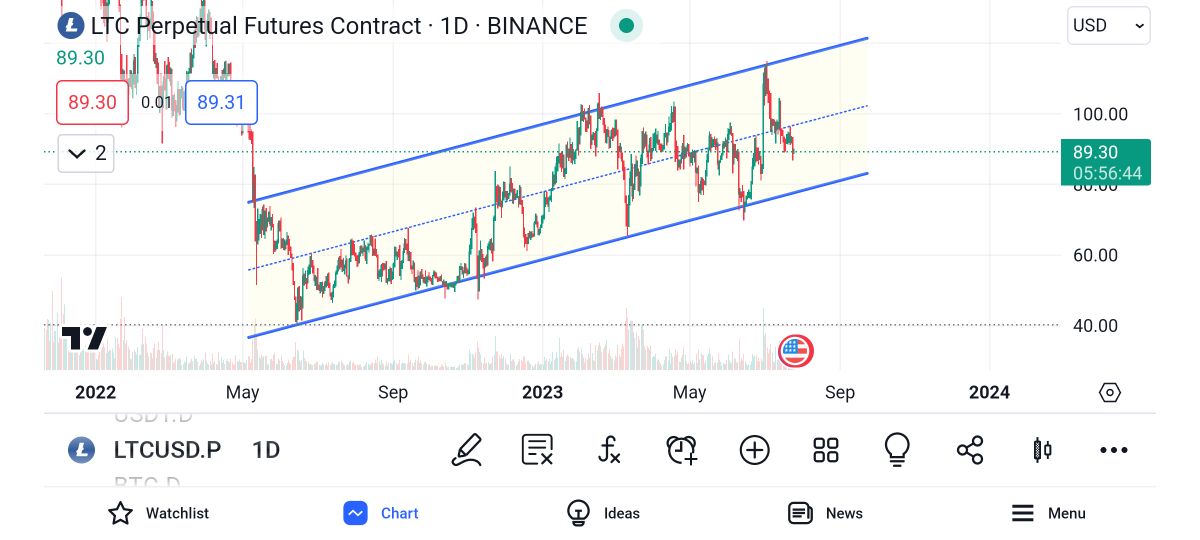Viewport: 1200px width, 540px height.
Task: Tap the remove drawings note icon
Action: coord(537,450)
